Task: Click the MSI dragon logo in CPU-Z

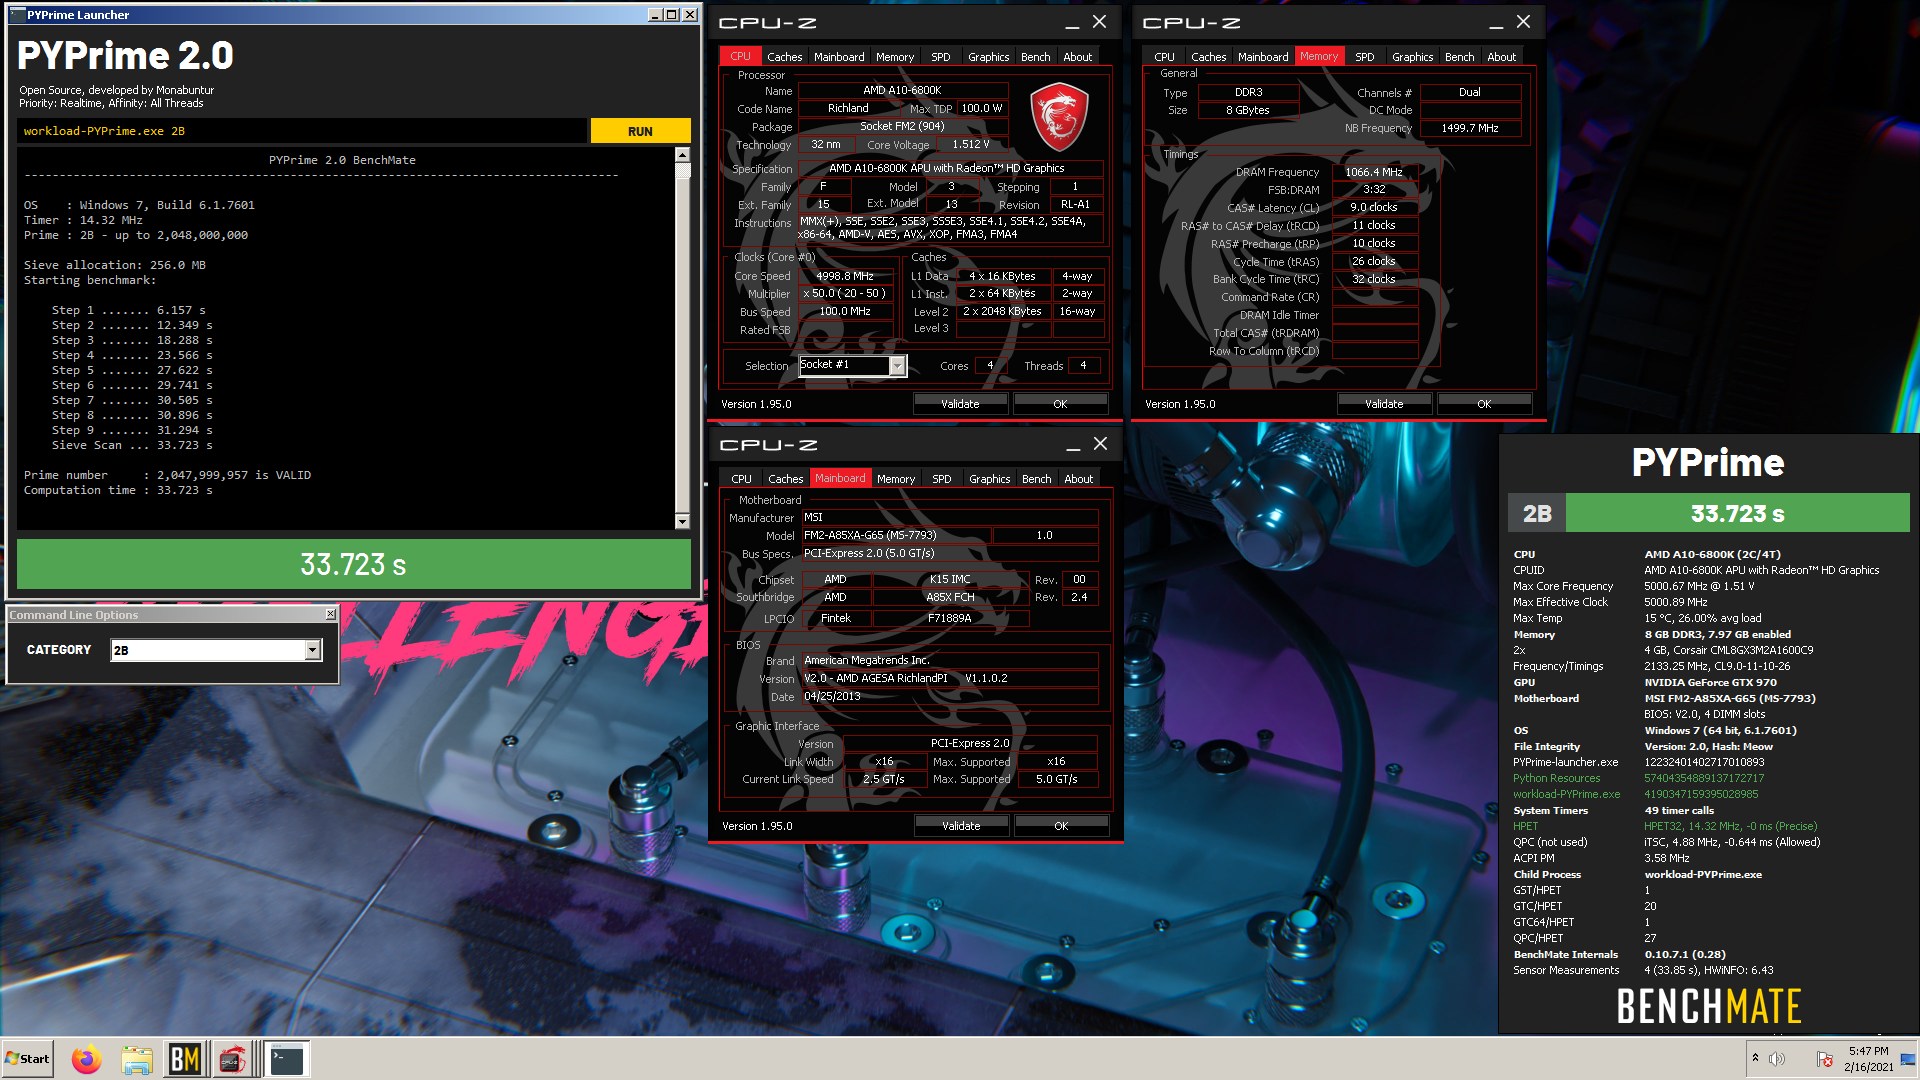Action: 1059,117
